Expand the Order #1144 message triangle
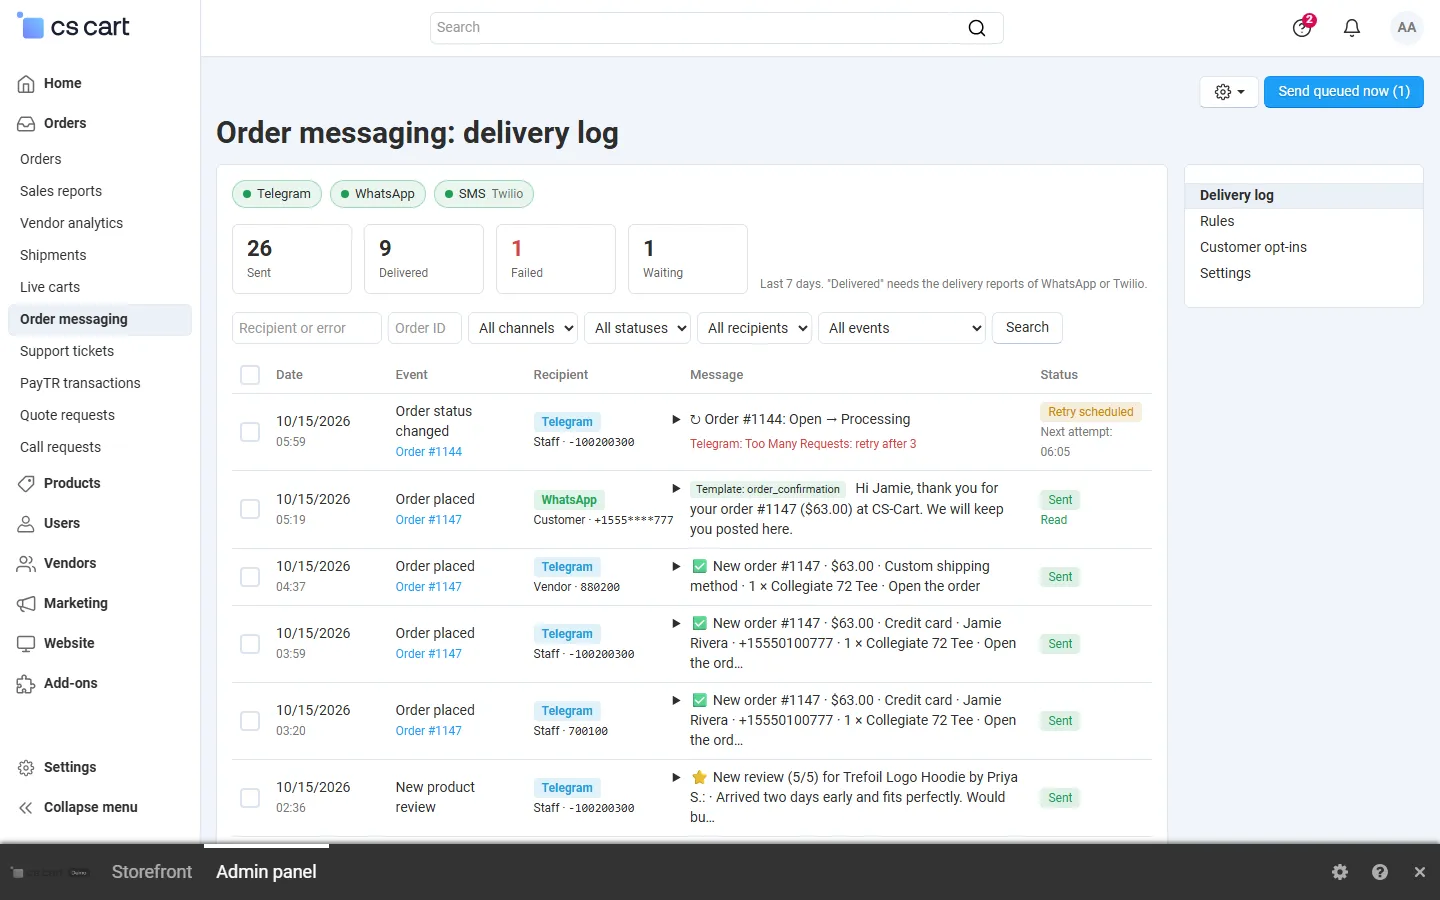Image resolution: width=1440 pixels, height=900 pixels. (676, 420)
